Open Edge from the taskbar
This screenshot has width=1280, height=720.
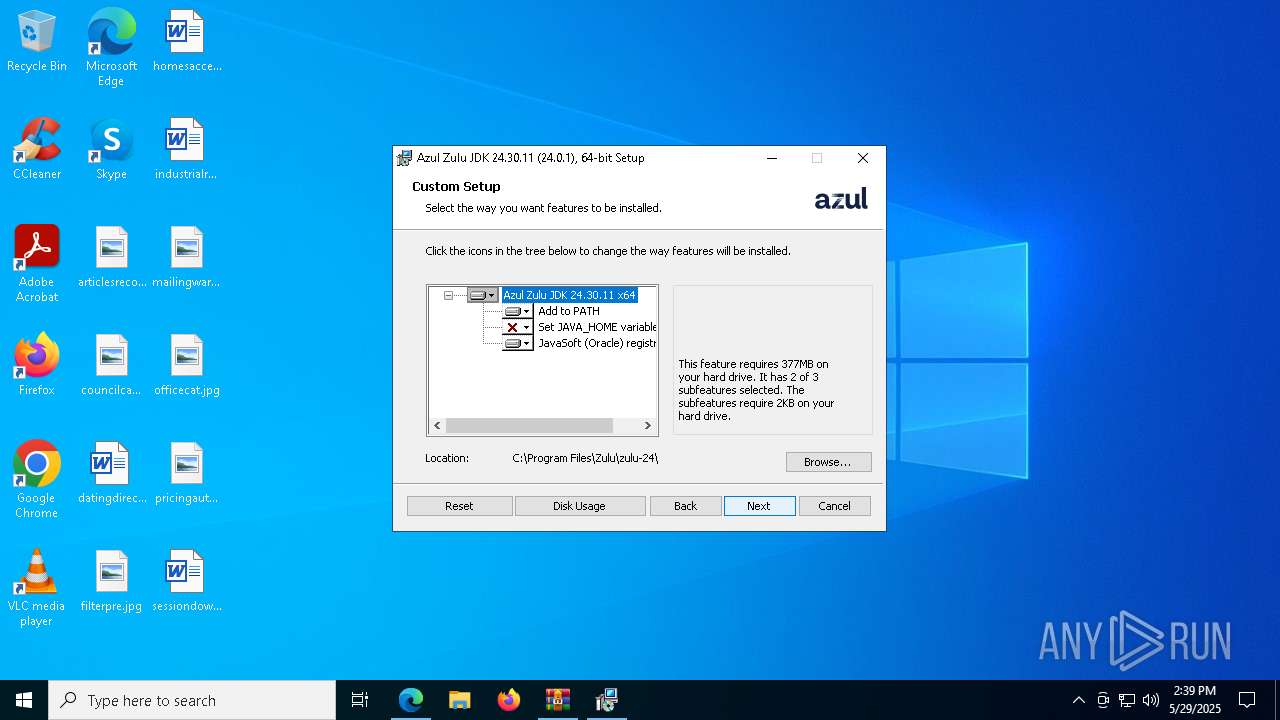pyautogui.click(x=411, y=700)
